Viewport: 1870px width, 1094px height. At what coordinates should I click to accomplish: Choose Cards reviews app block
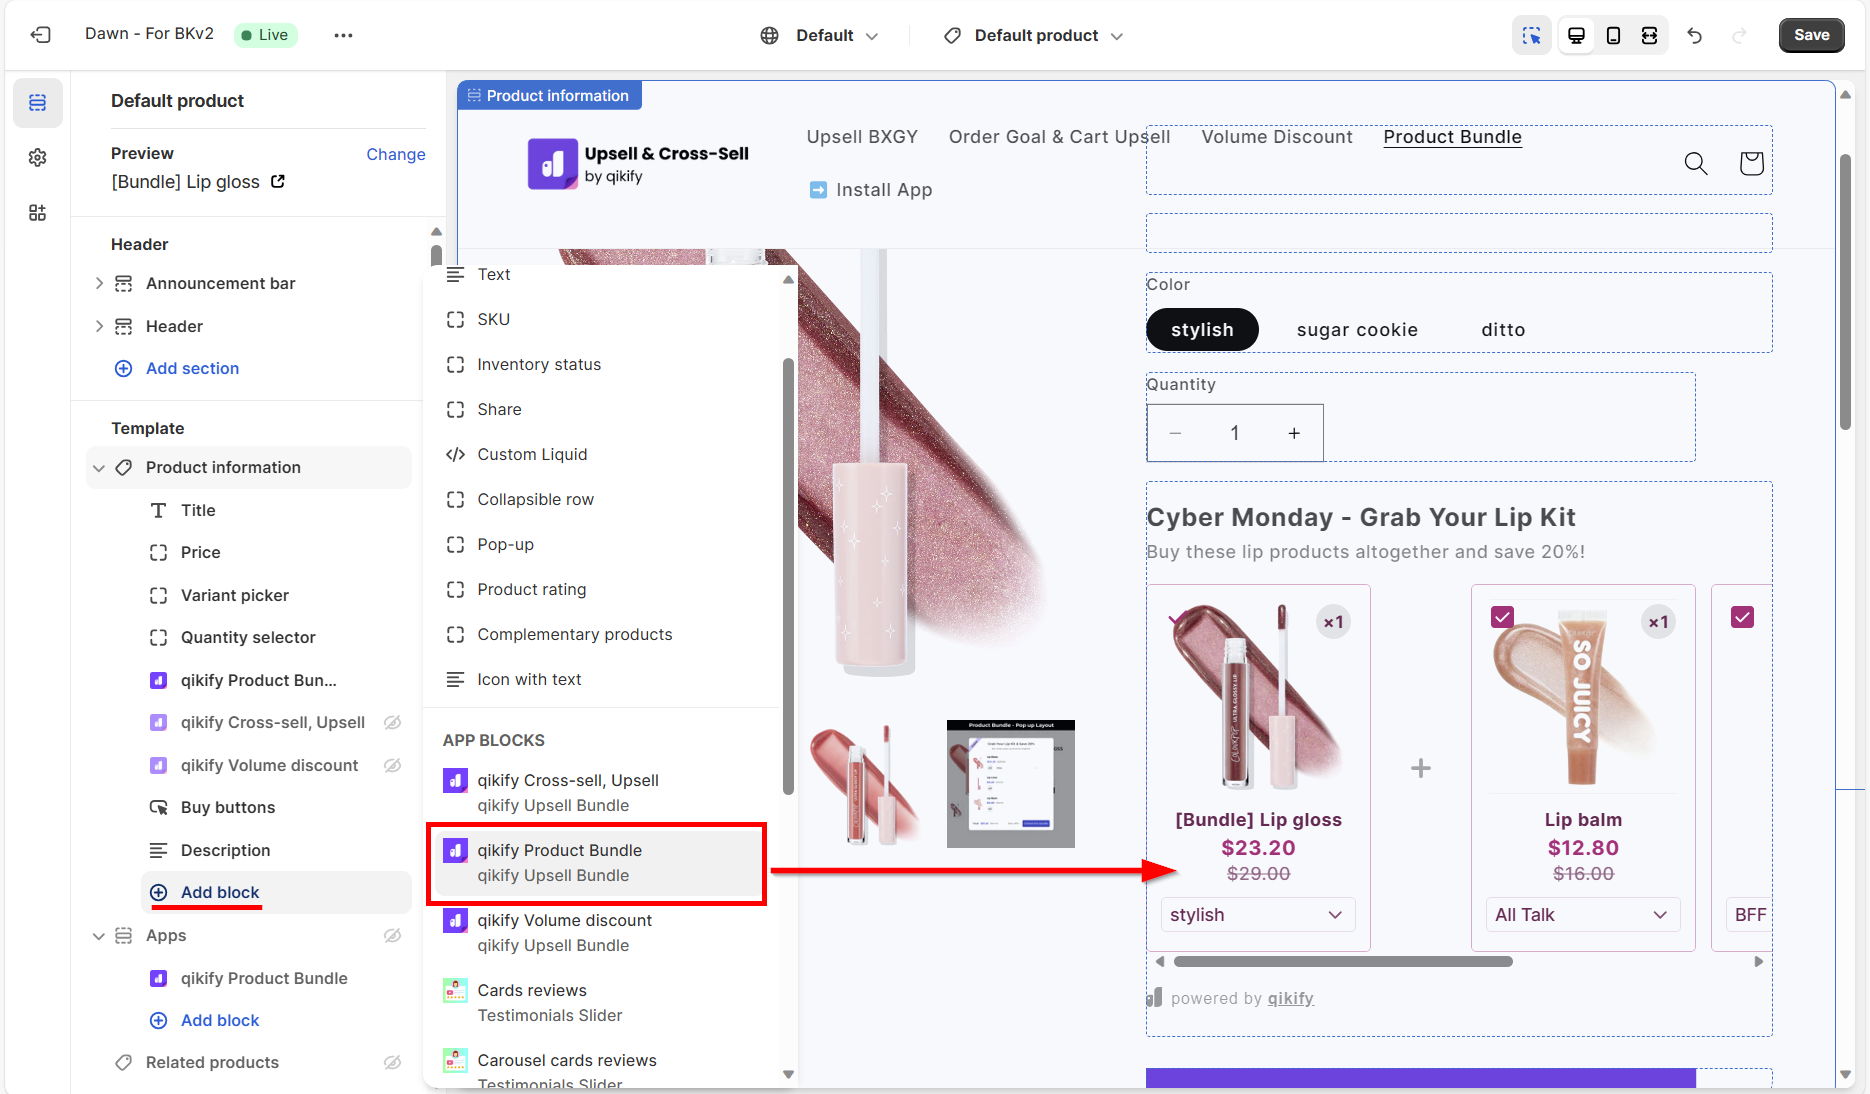tap(601, 1002)
